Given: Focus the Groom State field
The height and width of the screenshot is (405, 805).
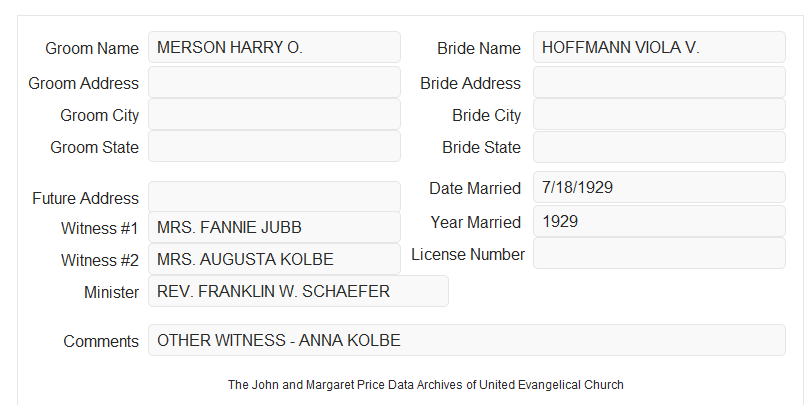Looking at the screenshot, I should 274,146.
